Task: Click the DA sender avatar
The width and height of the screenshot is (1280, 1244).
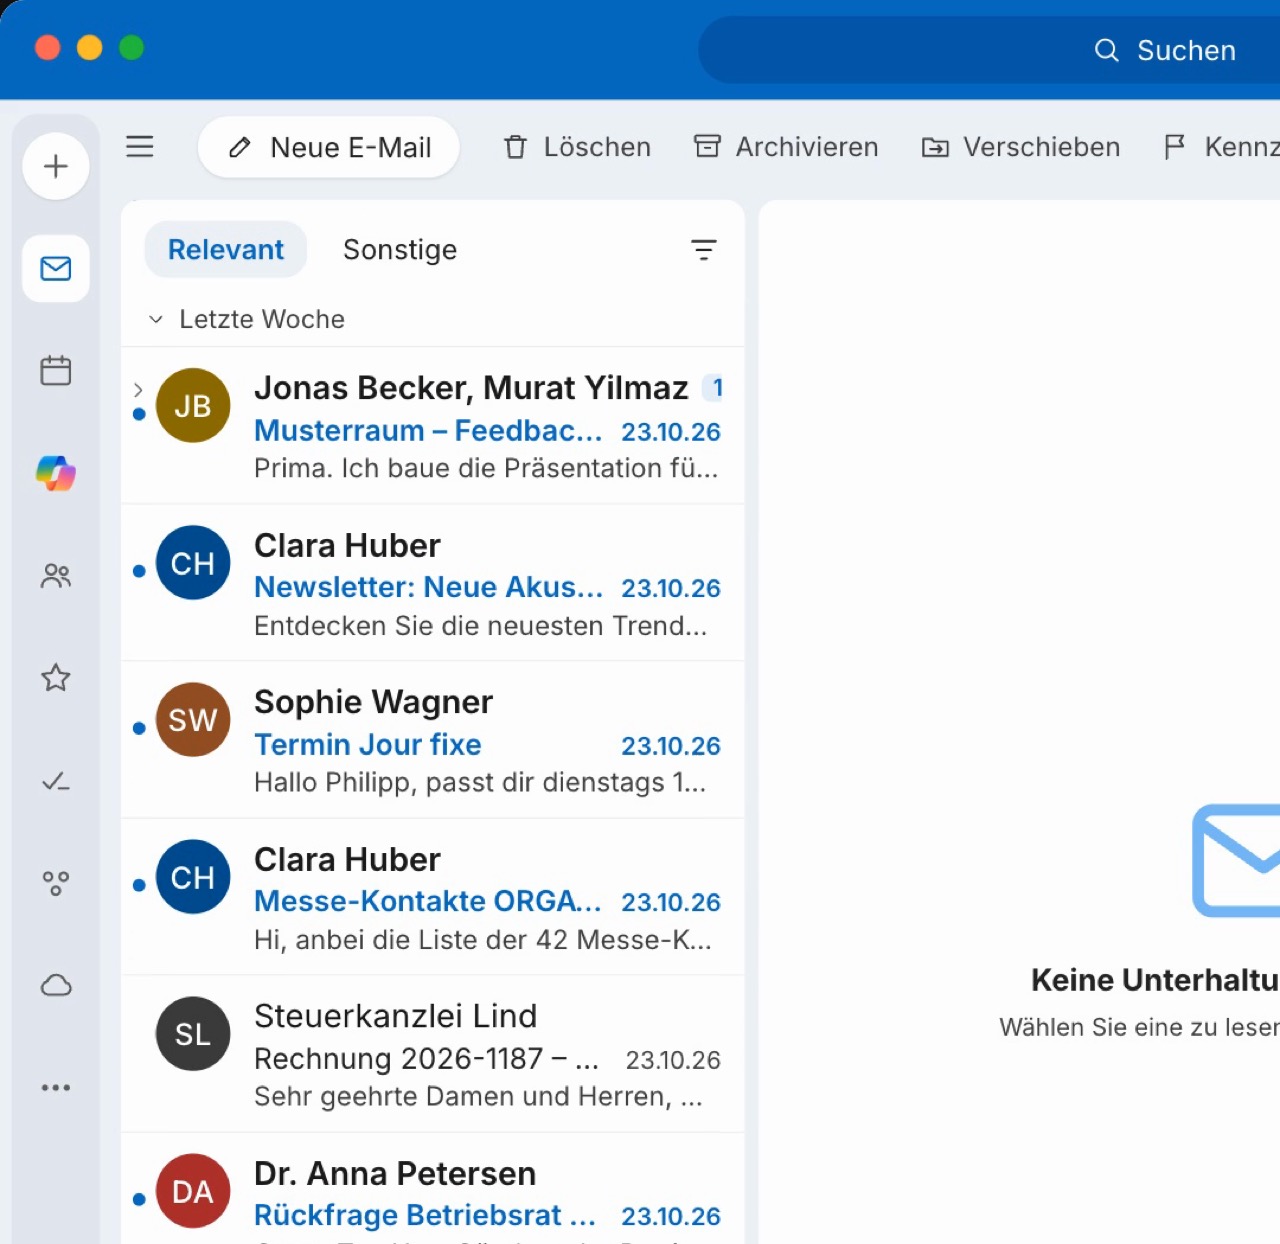Action: 193,1191
